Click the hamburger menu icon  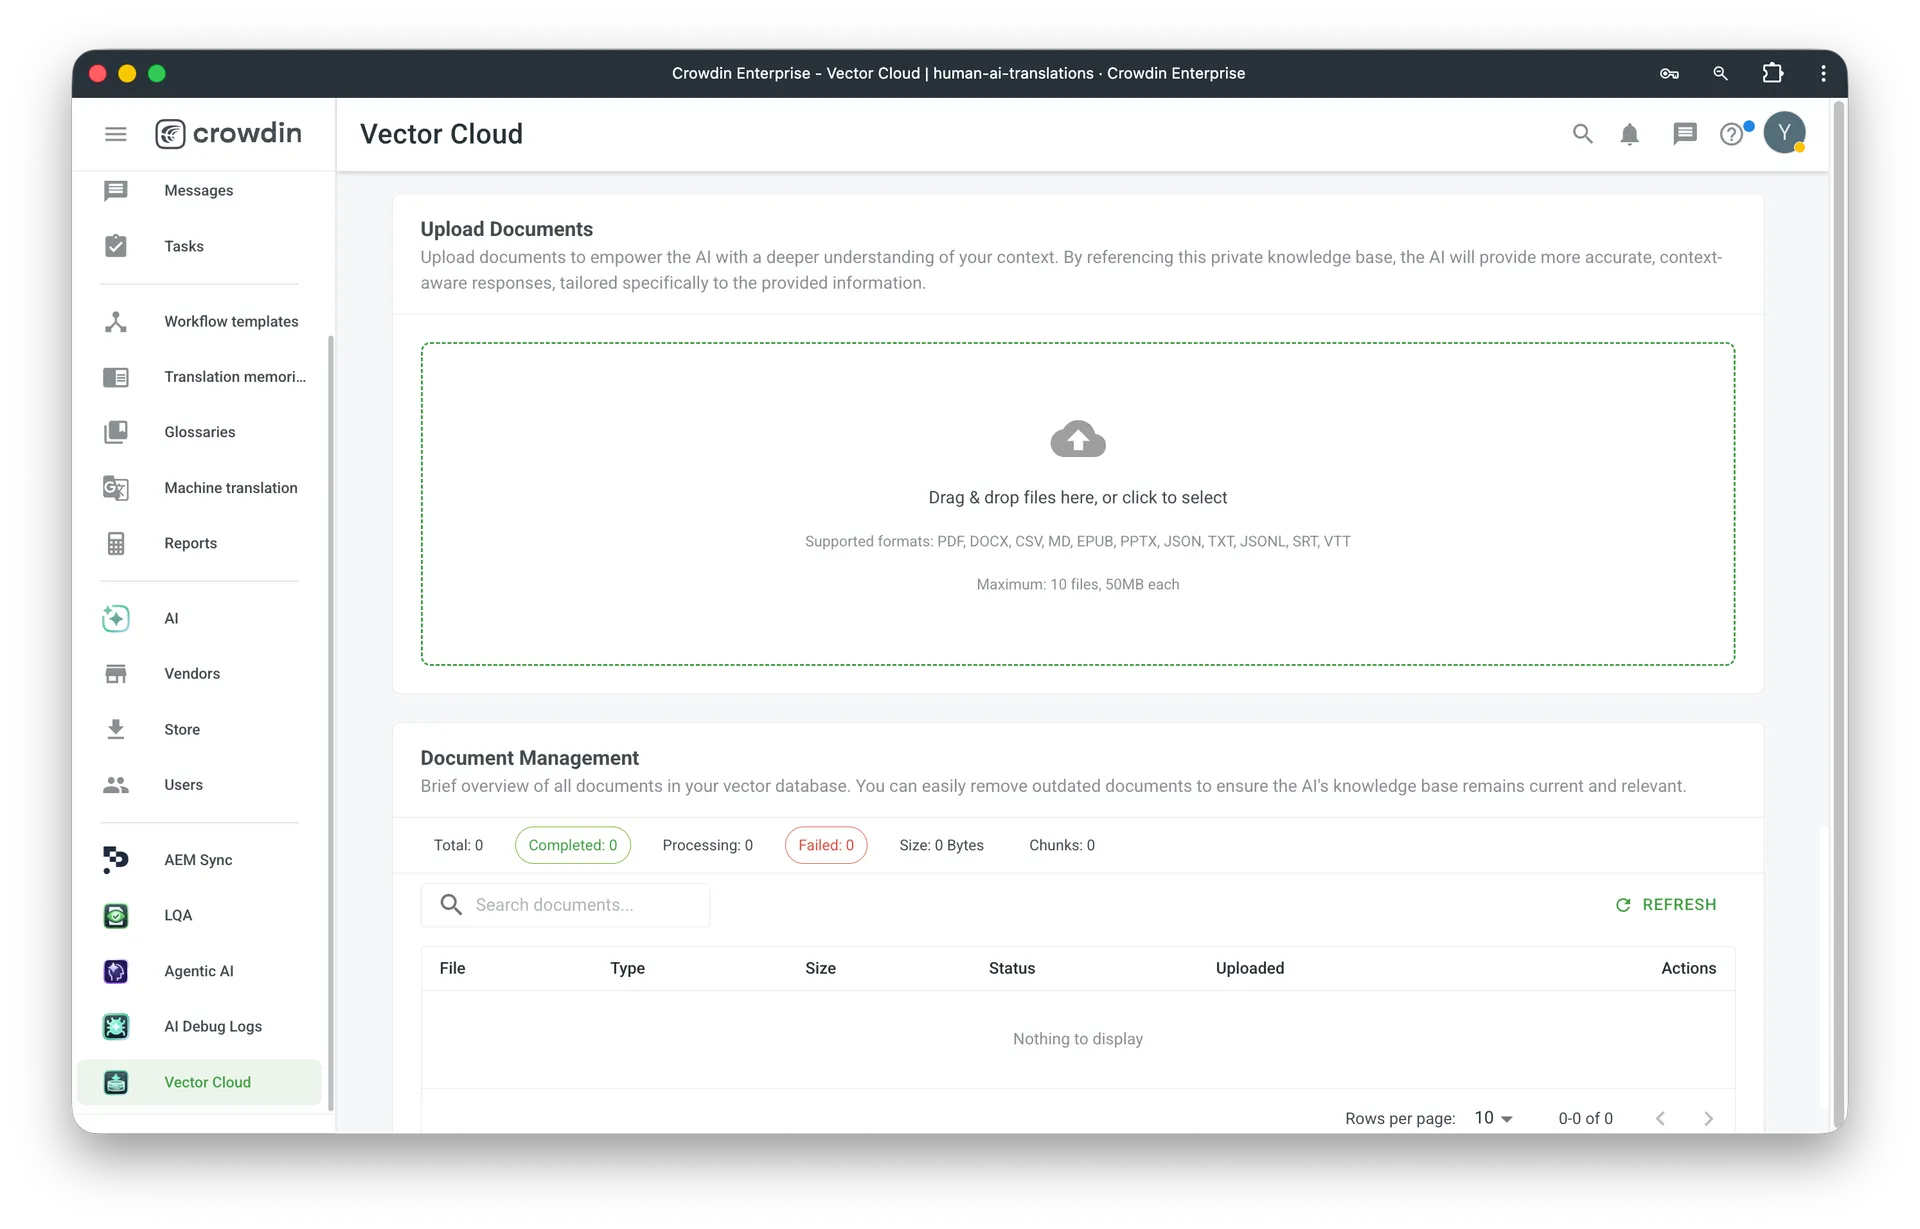pyautogui.click(x=116, y=134)
